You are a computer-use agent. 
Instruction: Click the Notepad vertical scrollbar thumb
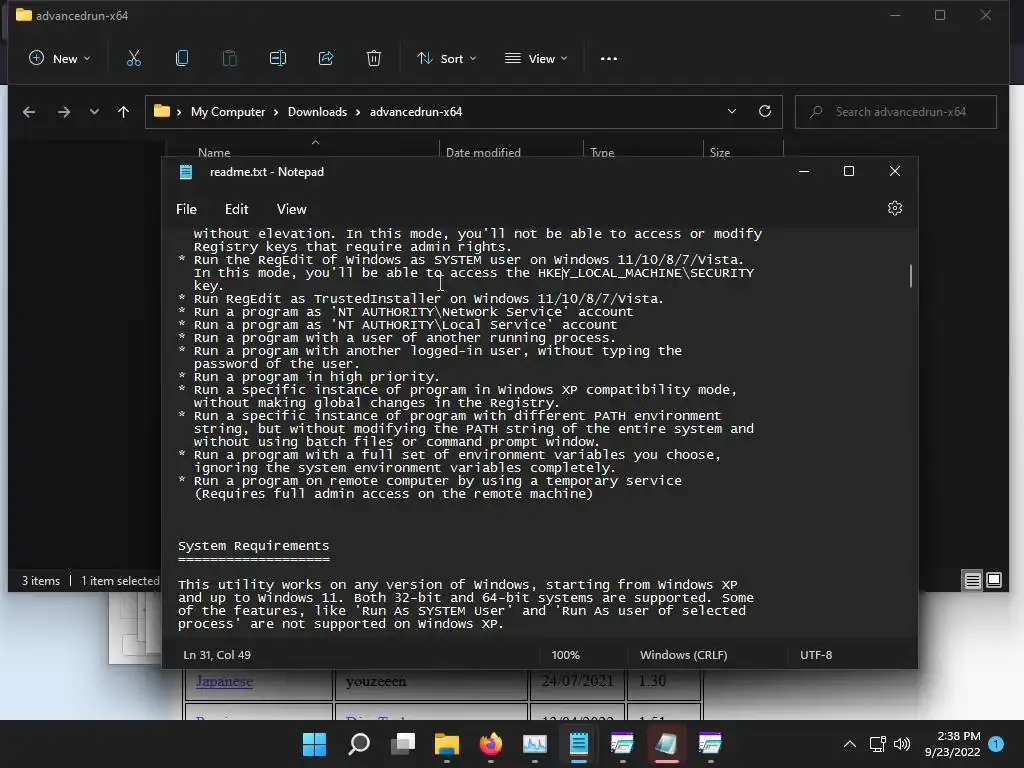tap(910, 275)
